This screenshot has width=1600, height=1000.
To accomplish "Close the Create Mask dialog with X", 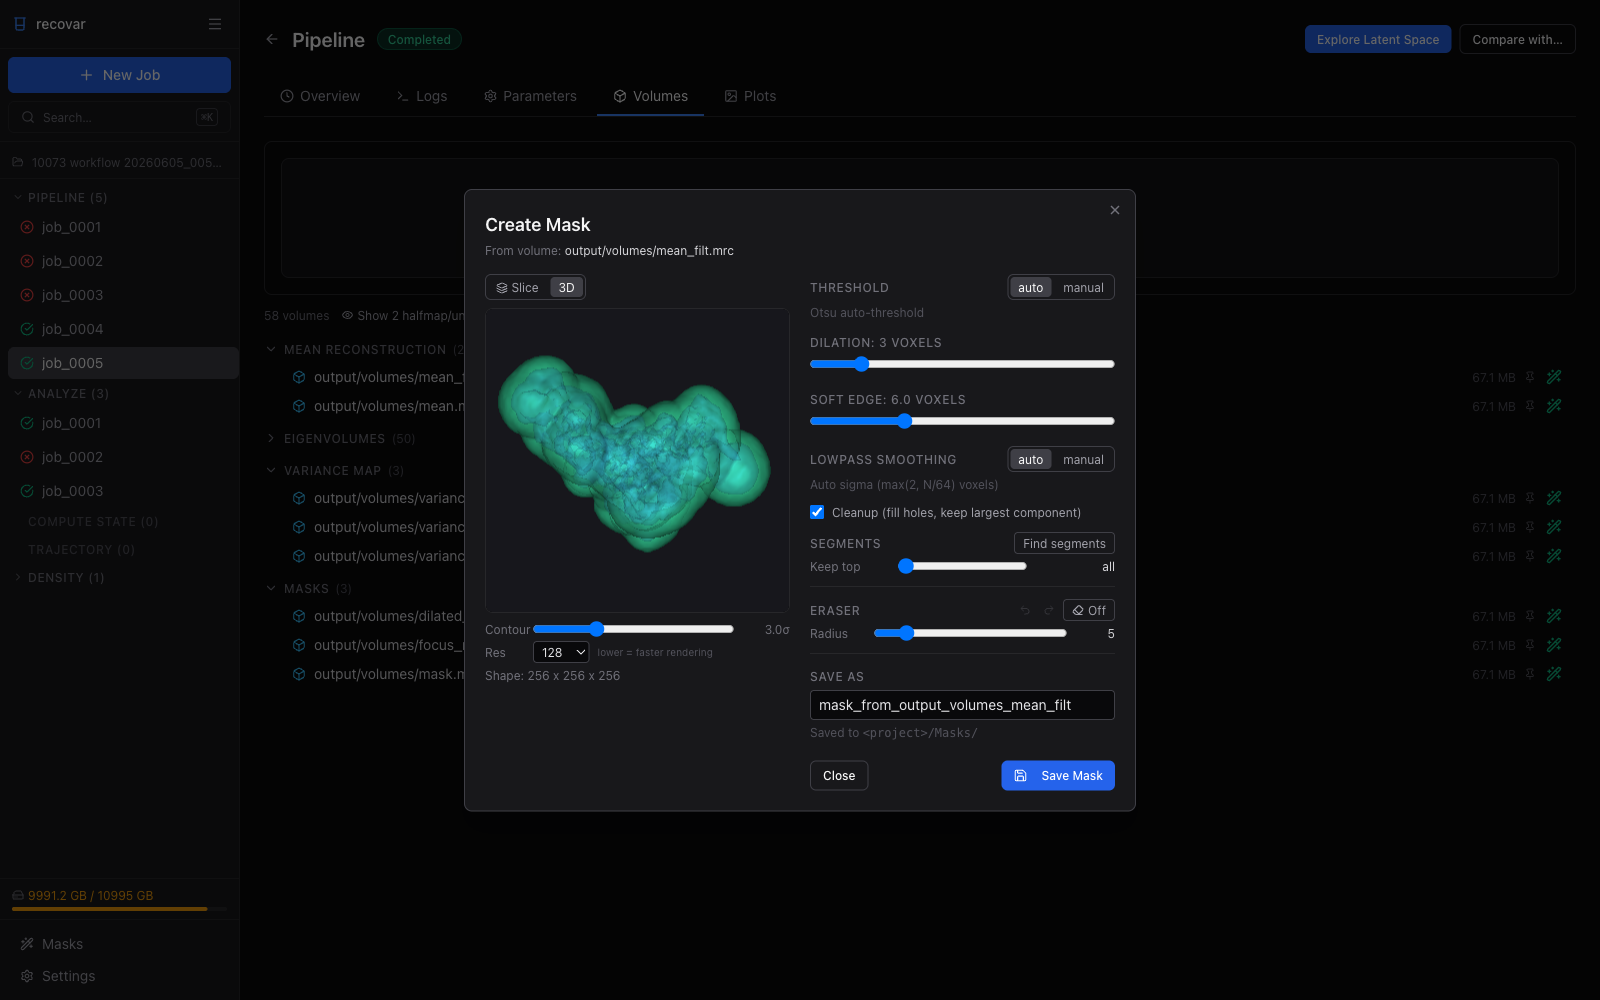I will pos(1115,210).
